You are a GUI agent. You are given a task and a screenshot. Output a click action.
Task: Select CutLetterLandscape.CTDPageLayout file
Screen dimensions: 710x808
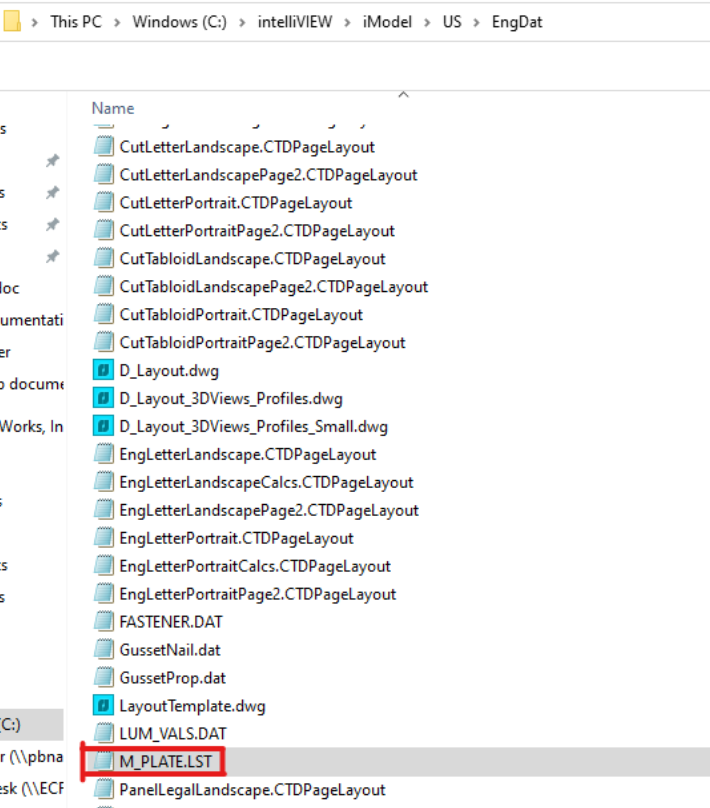click(246, 147)
